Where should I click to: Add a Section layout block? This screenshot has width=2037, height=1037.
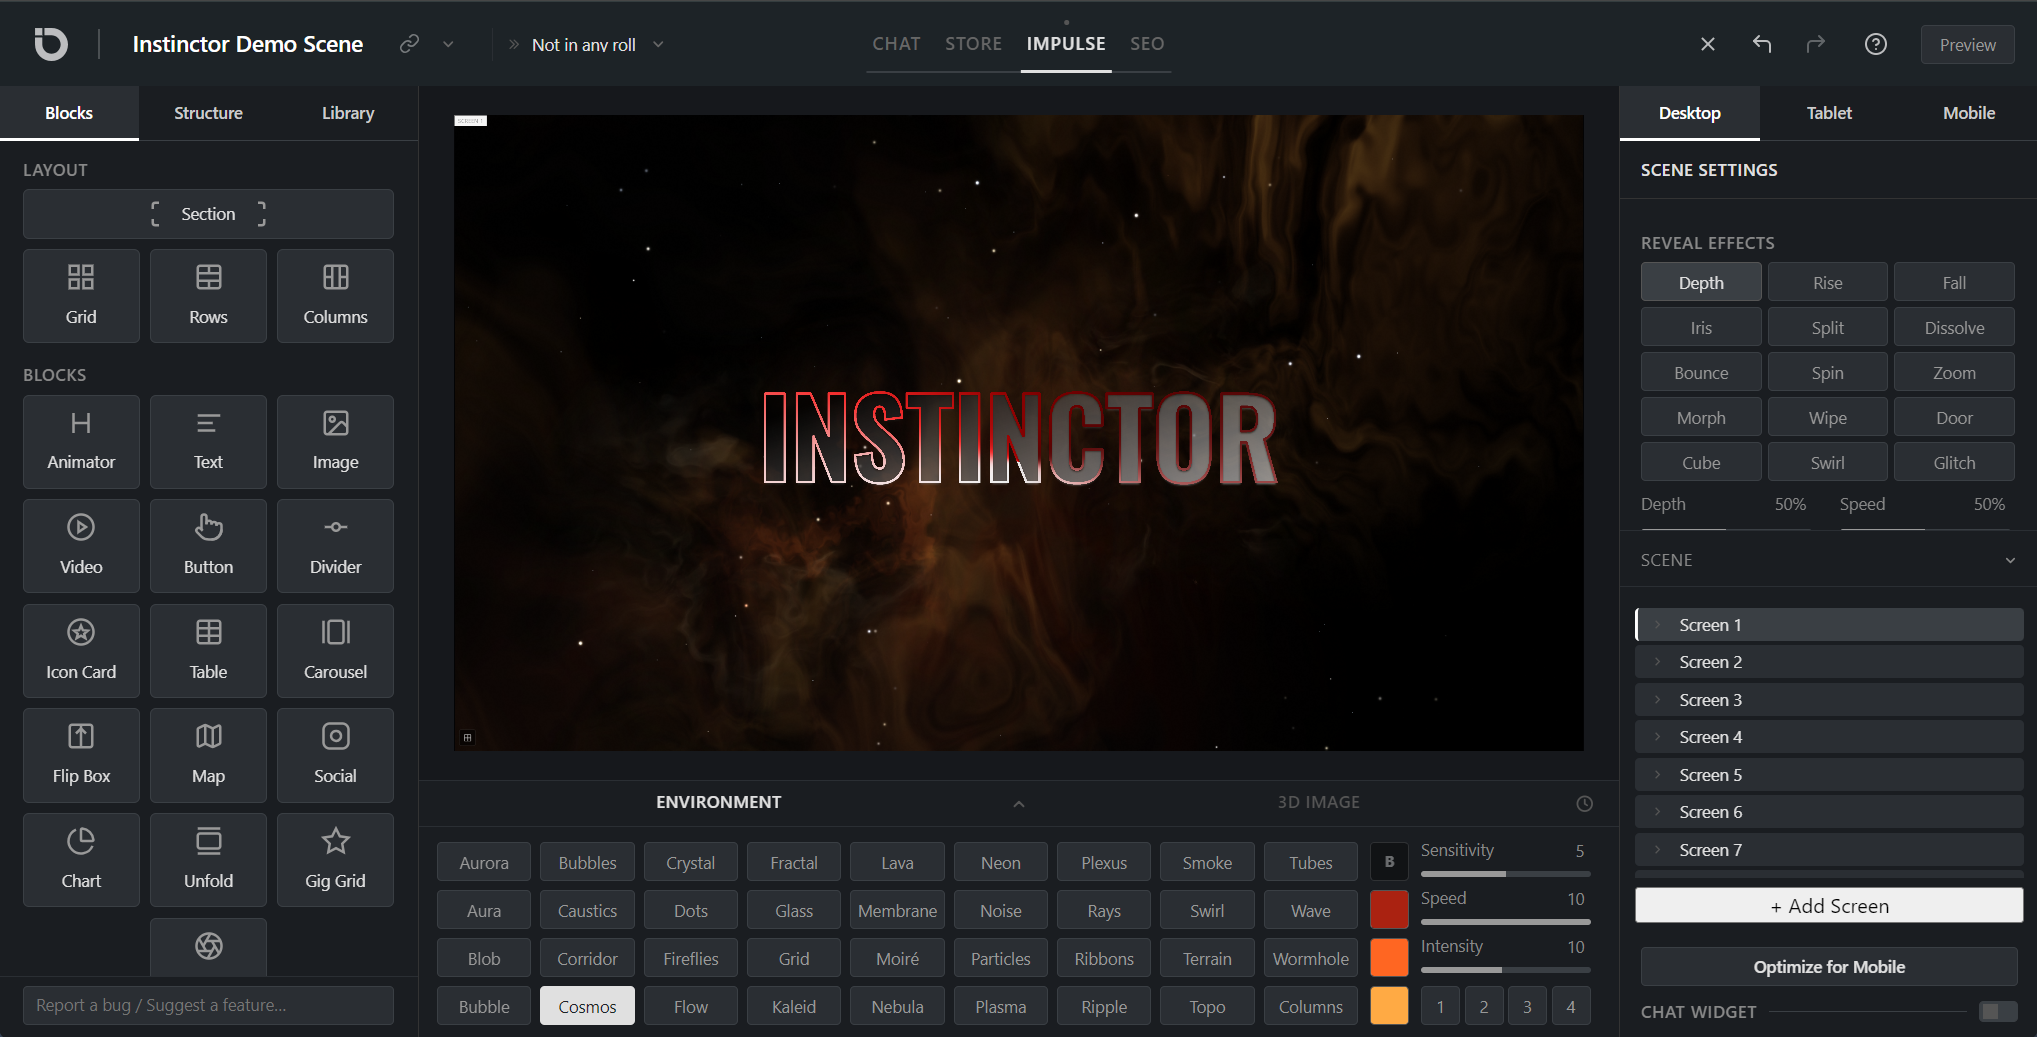coord(208,214)
